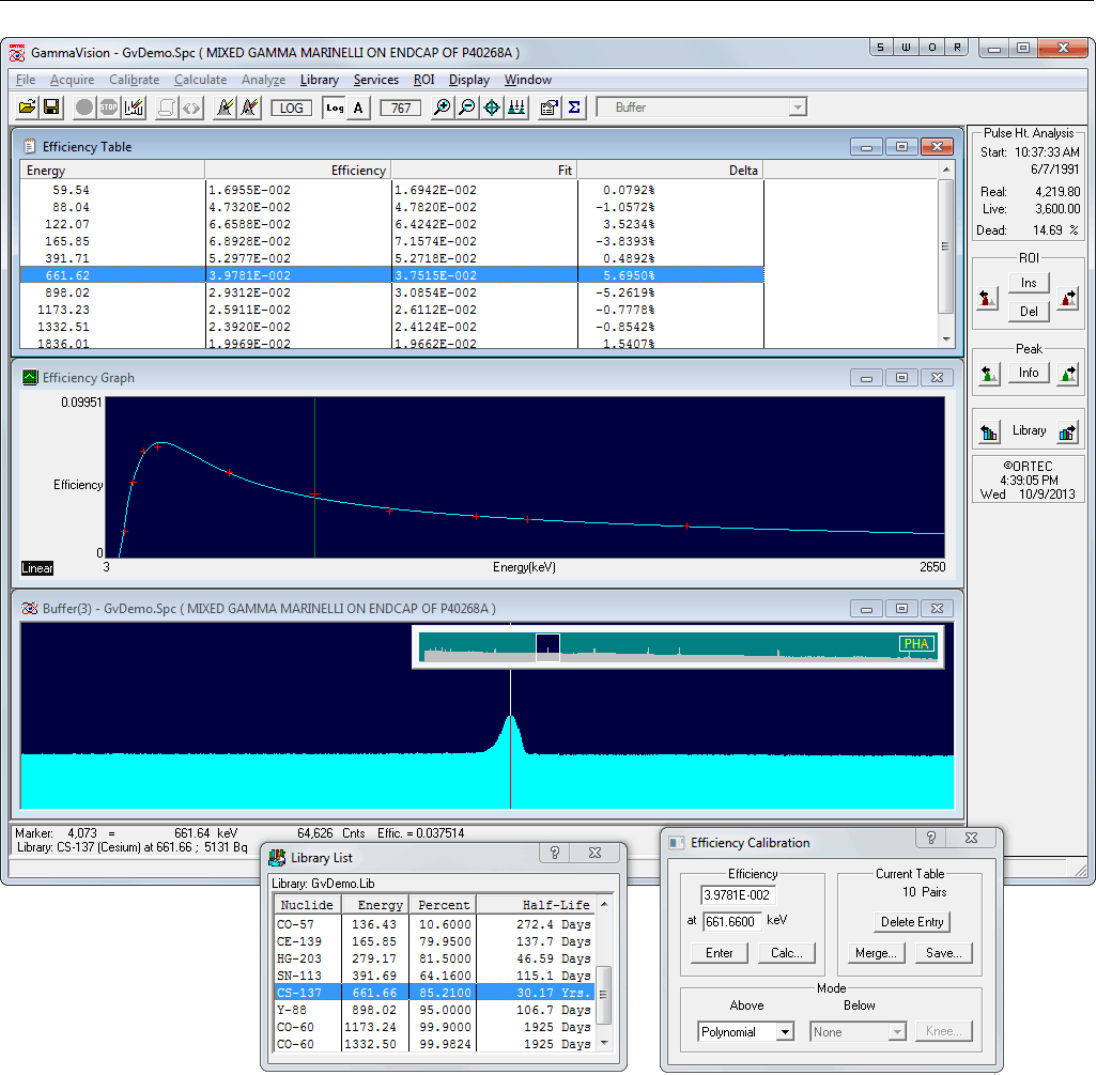Toggle the Auto vertical scale 'A' button
Image resolution: width=1096 pixels, height=1075 pixels.
[358, 108]
